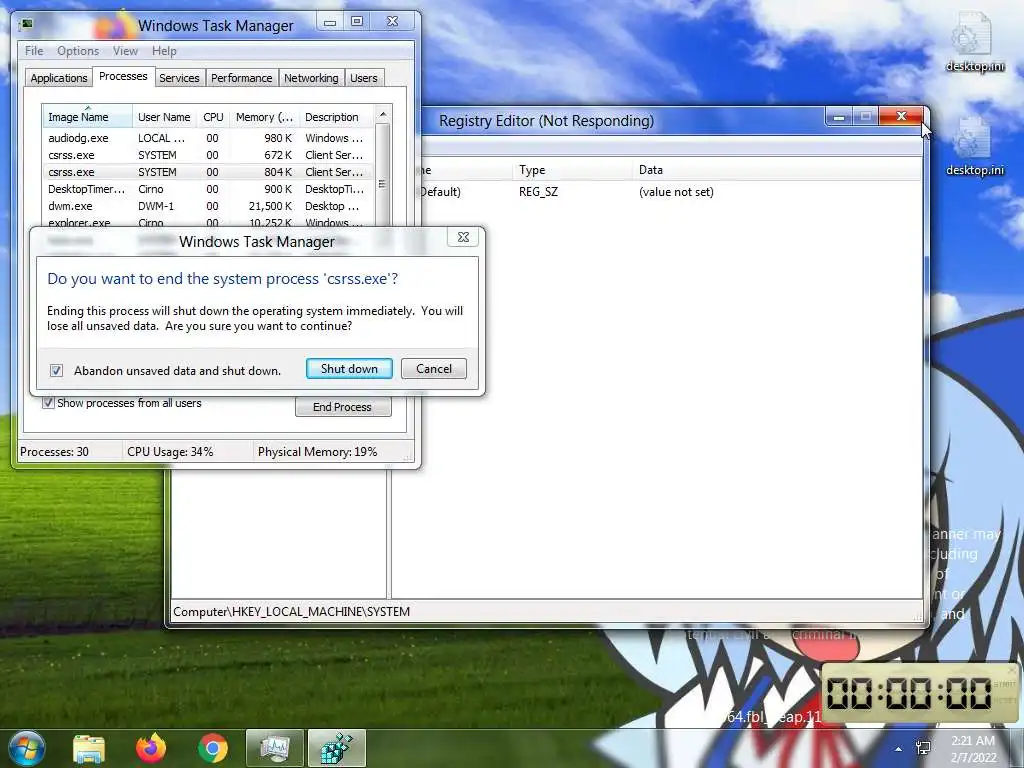Switch to Task Manager taskbar button
1024x768 pixels.
point(275,748)
